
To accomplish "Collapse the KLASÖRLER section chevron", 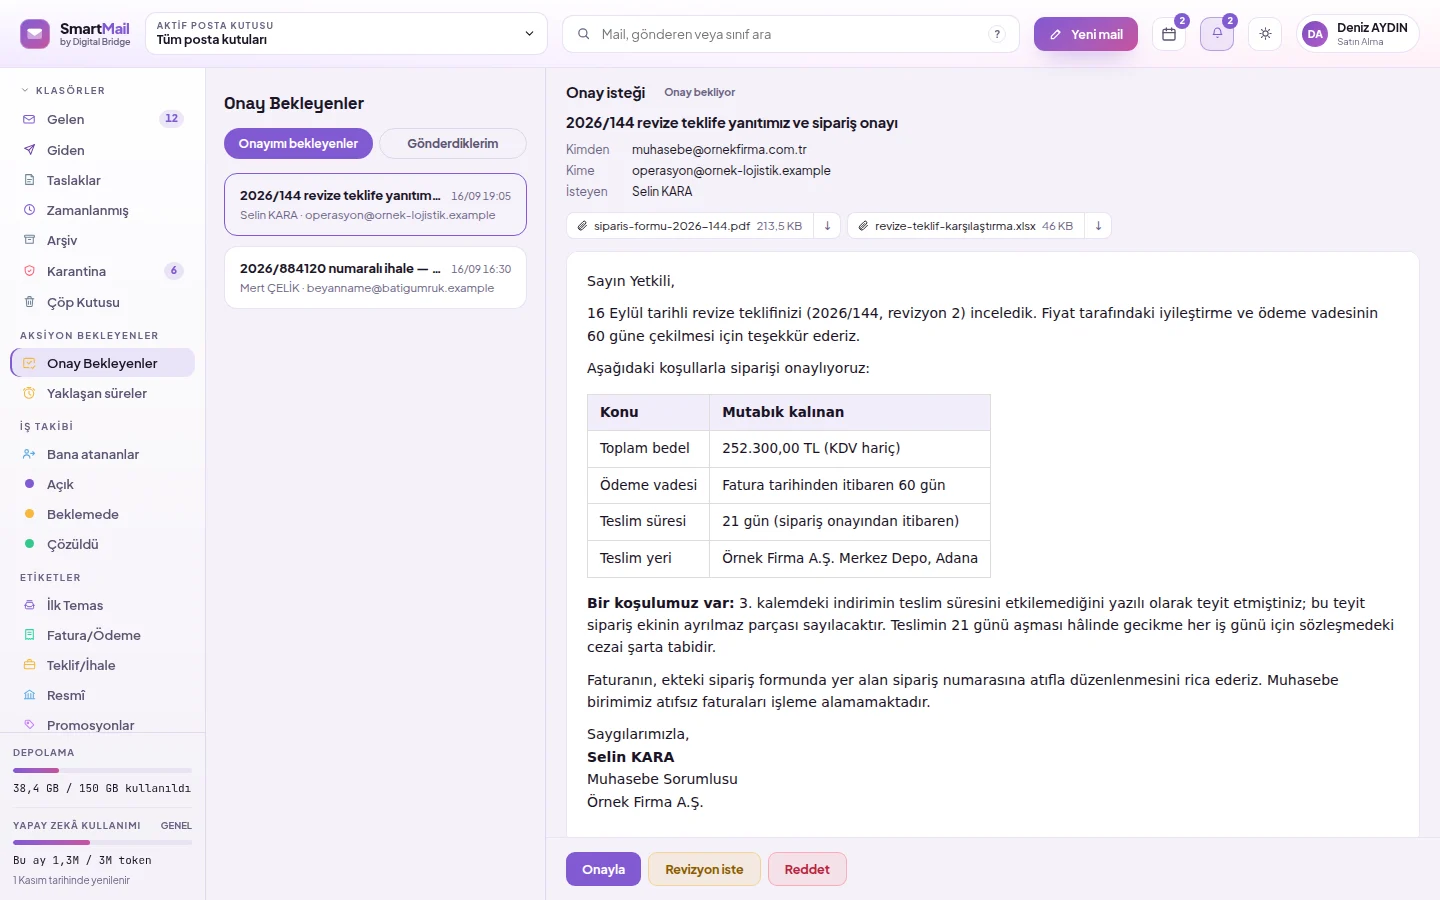I will tap(25, 90).
